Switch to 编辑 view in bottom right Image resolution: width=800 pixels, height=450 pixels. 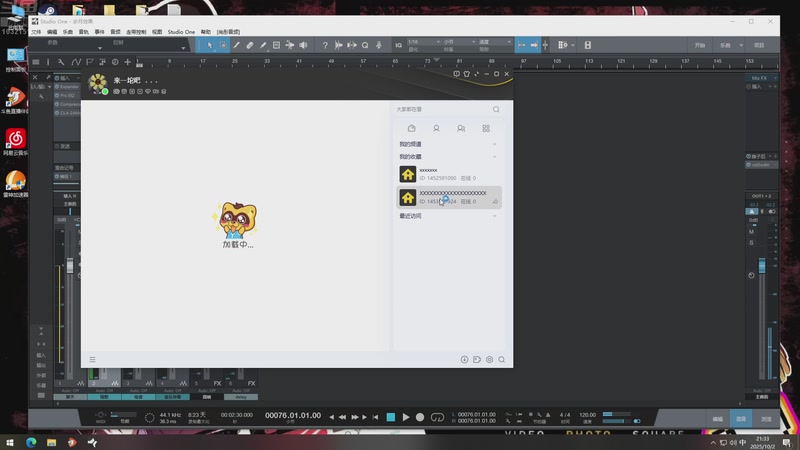click(717, 419)
